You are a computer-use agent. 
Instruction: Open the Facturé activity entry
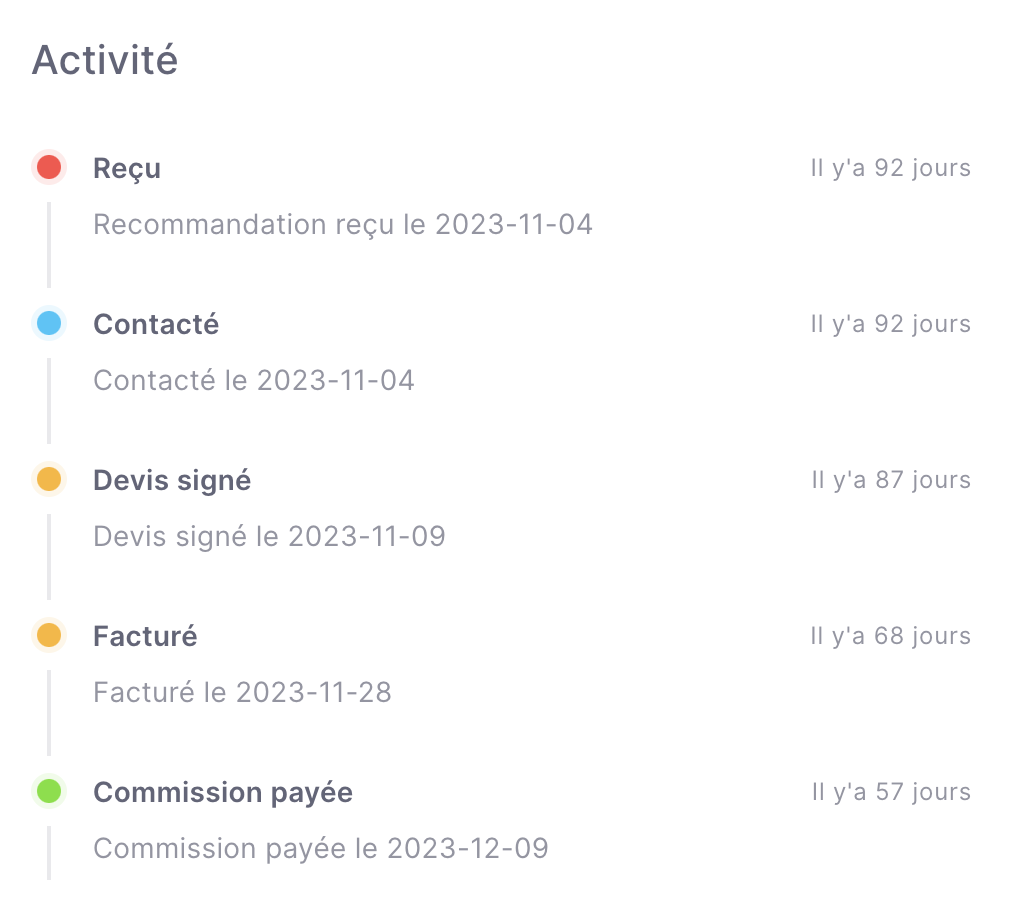(145, 636)
